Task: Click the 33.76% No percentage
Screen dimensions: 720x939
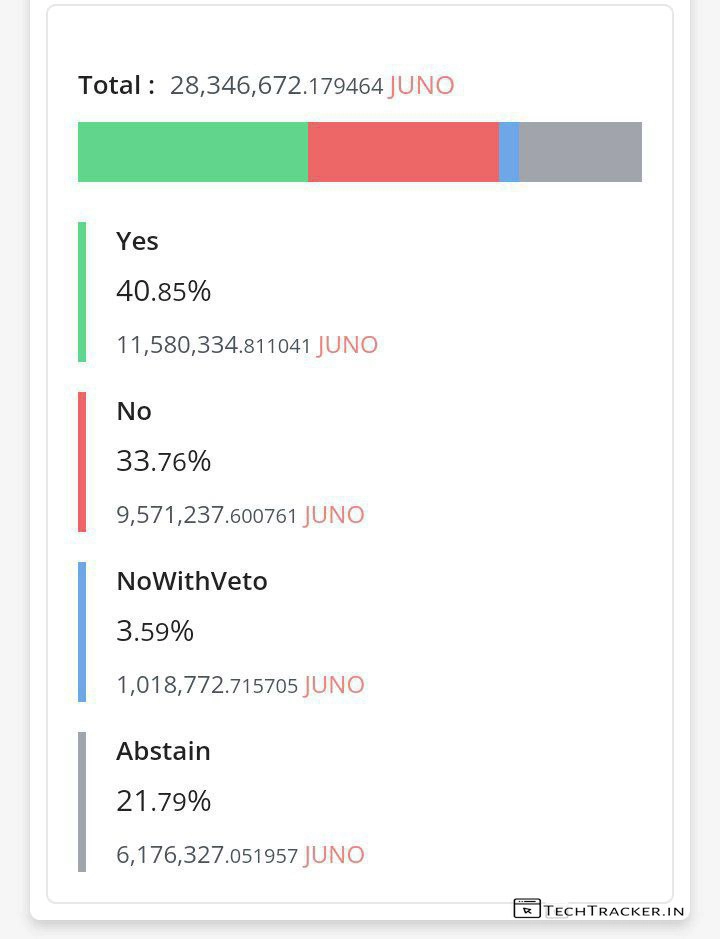Action: [x=163, y=461]
